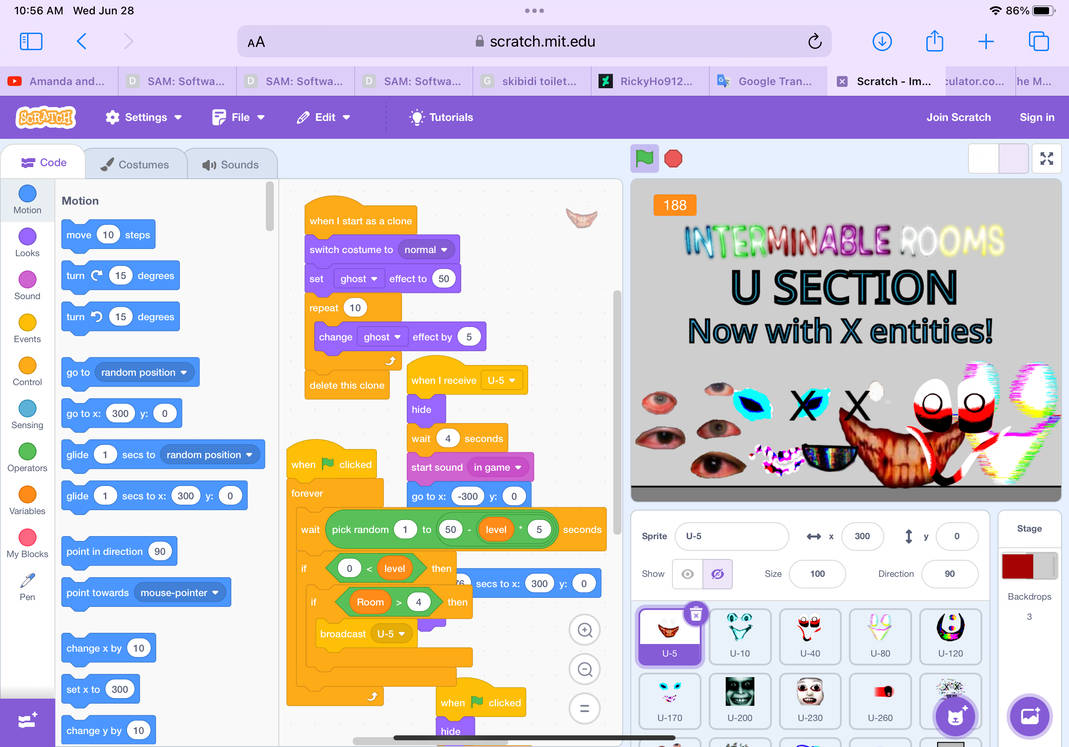This screenshot has height=747, width=1069.
Task: Open the Tutorials menu item
Action: [x=441, y=117]
